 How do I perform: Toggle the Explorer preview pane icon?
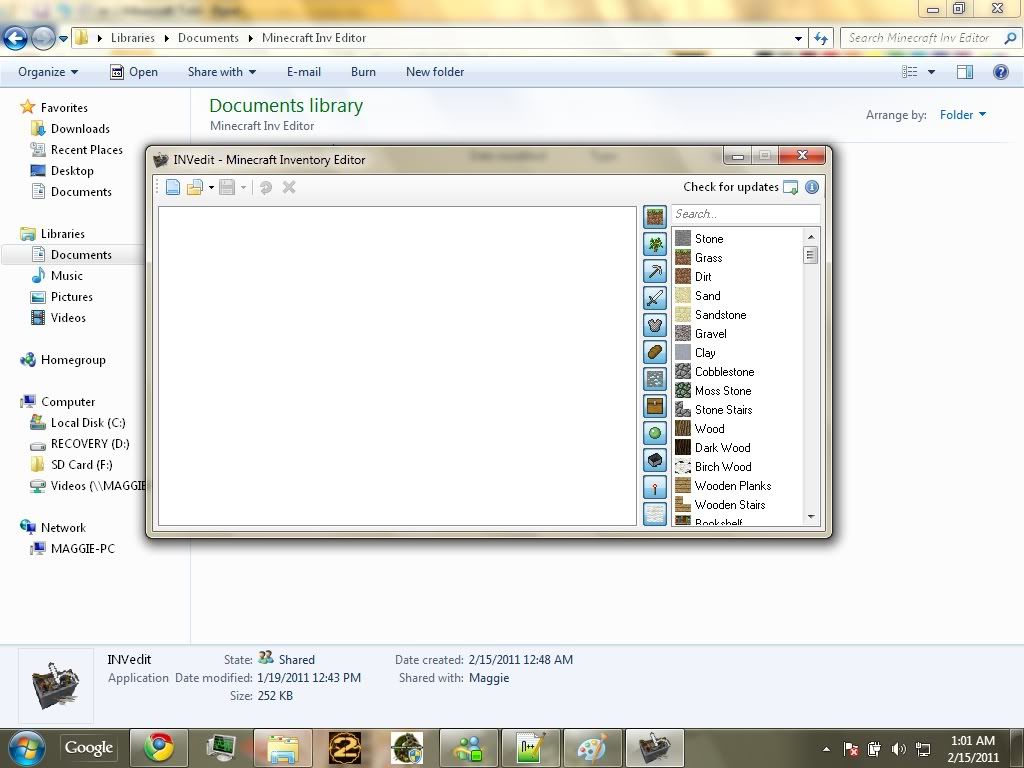tap(965, 72)
